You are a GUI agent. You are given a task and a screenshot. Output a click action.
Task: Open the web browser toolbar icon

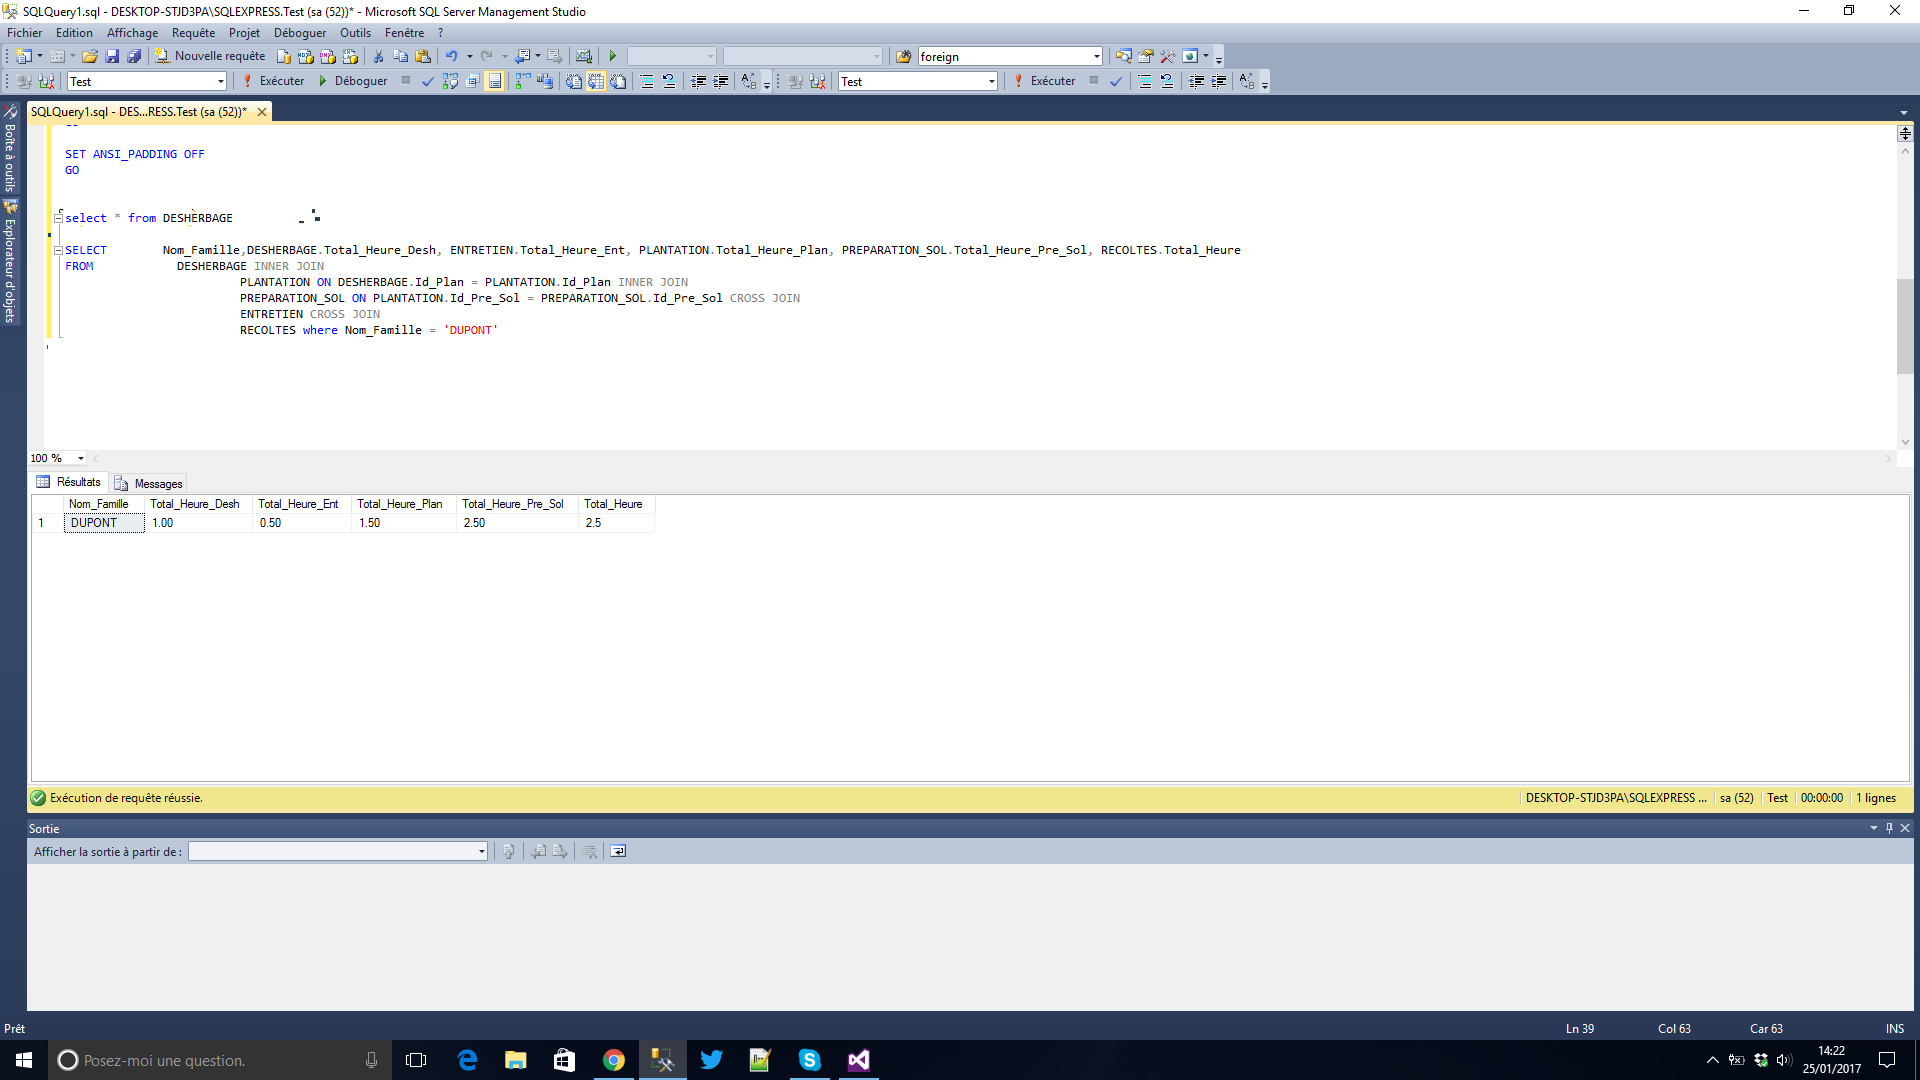point(1190,57)
